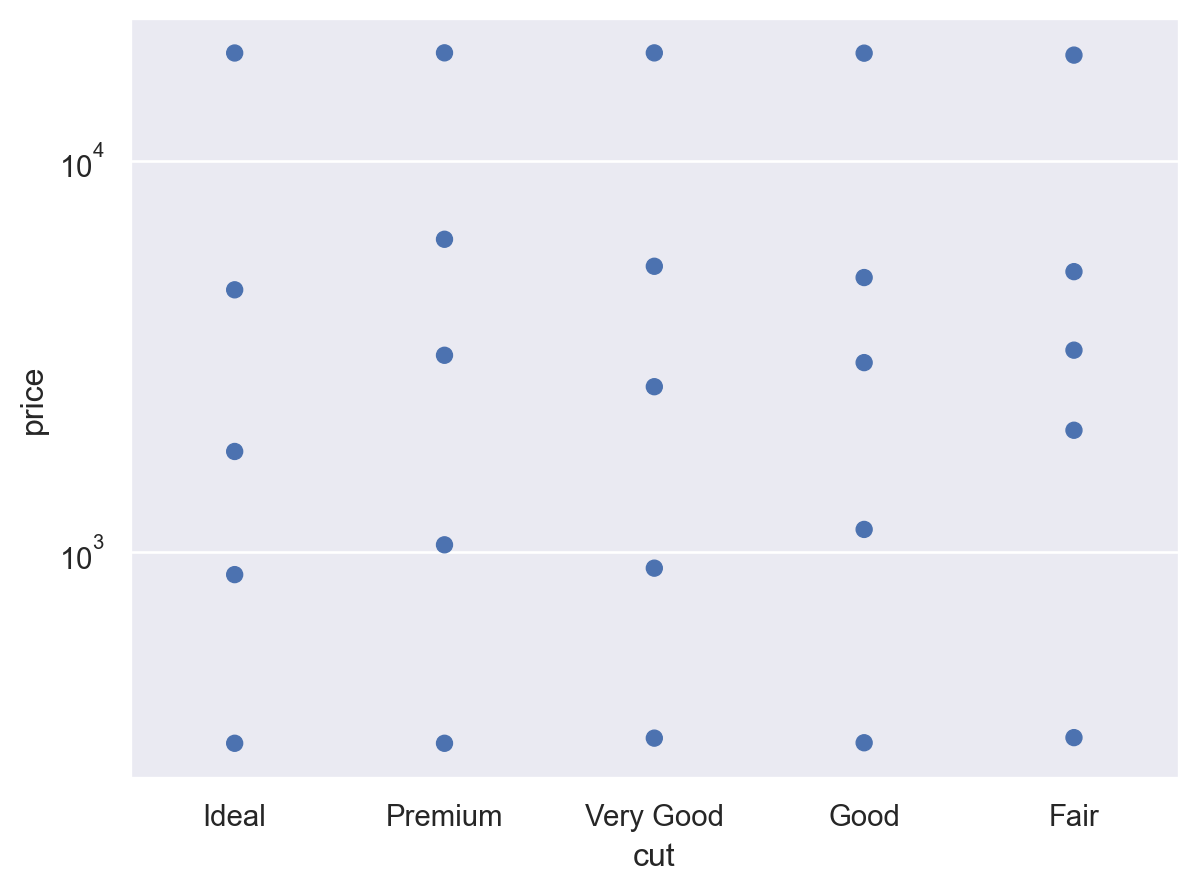Click the 'cut' x-axis title
Viewport: 1198px width, 890px height.
pyautogui.click(x=654, y=857)
